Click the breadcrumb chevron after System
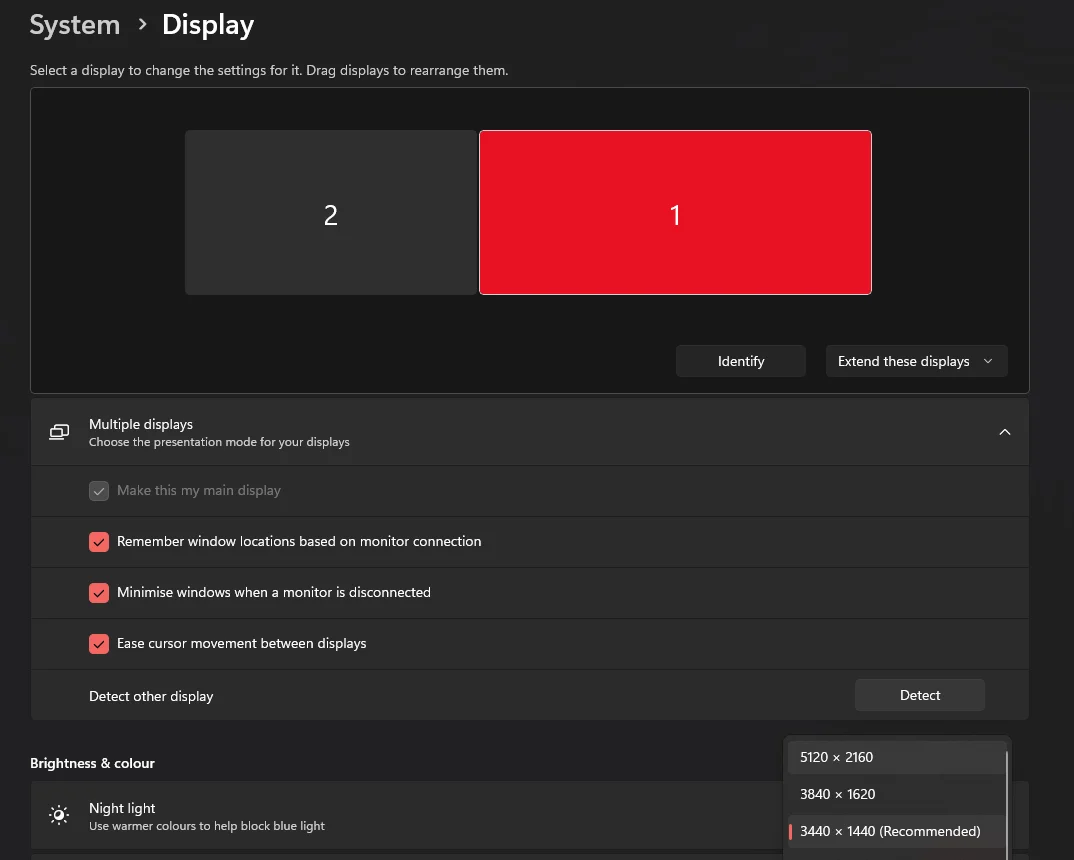This screenshot has width=1074, height=860. click(x=142, y=25)
